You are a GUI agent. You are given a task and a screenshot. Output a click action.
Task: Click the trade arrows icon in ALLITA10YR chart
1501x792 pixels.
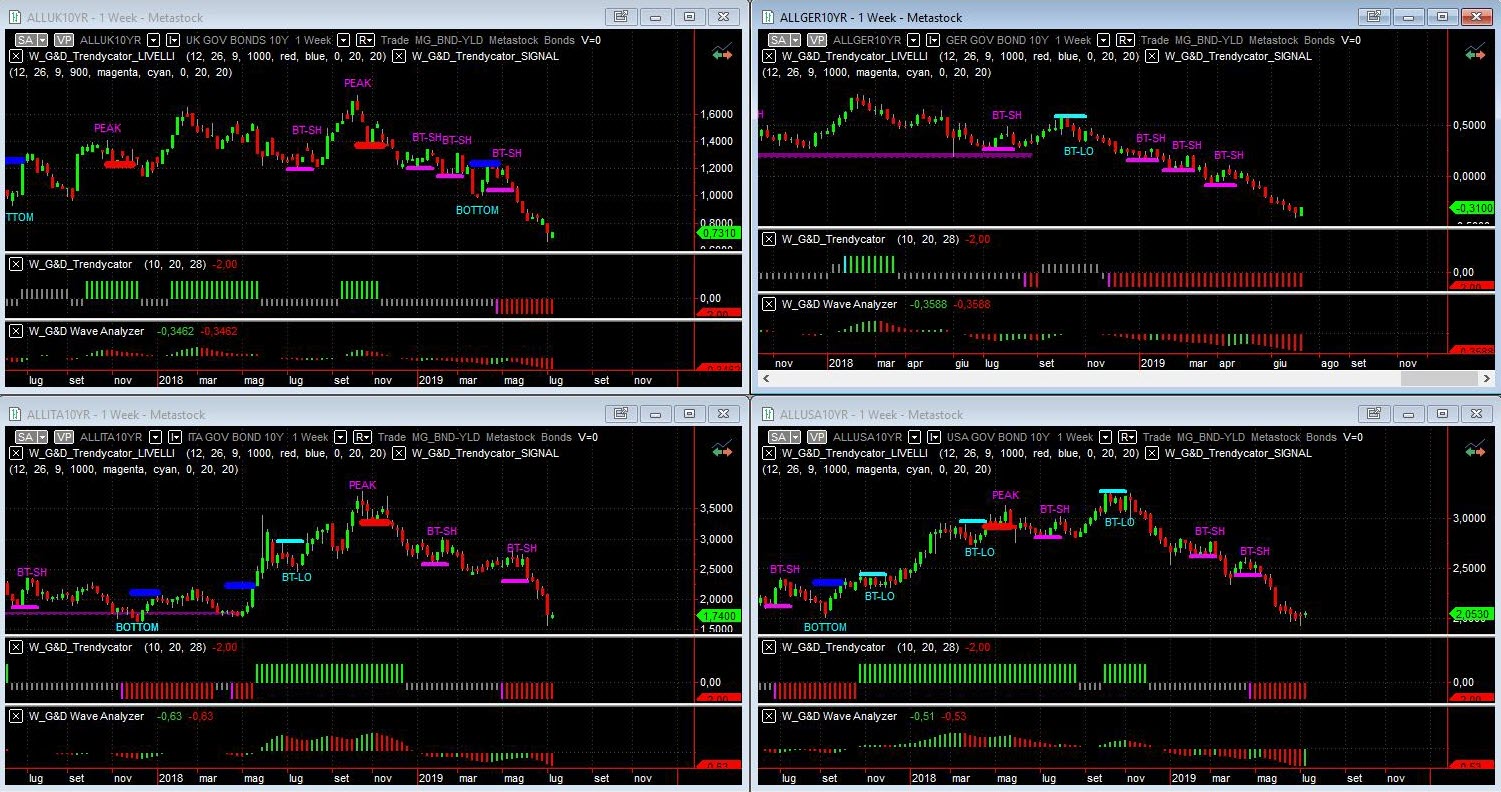[721, 450]
